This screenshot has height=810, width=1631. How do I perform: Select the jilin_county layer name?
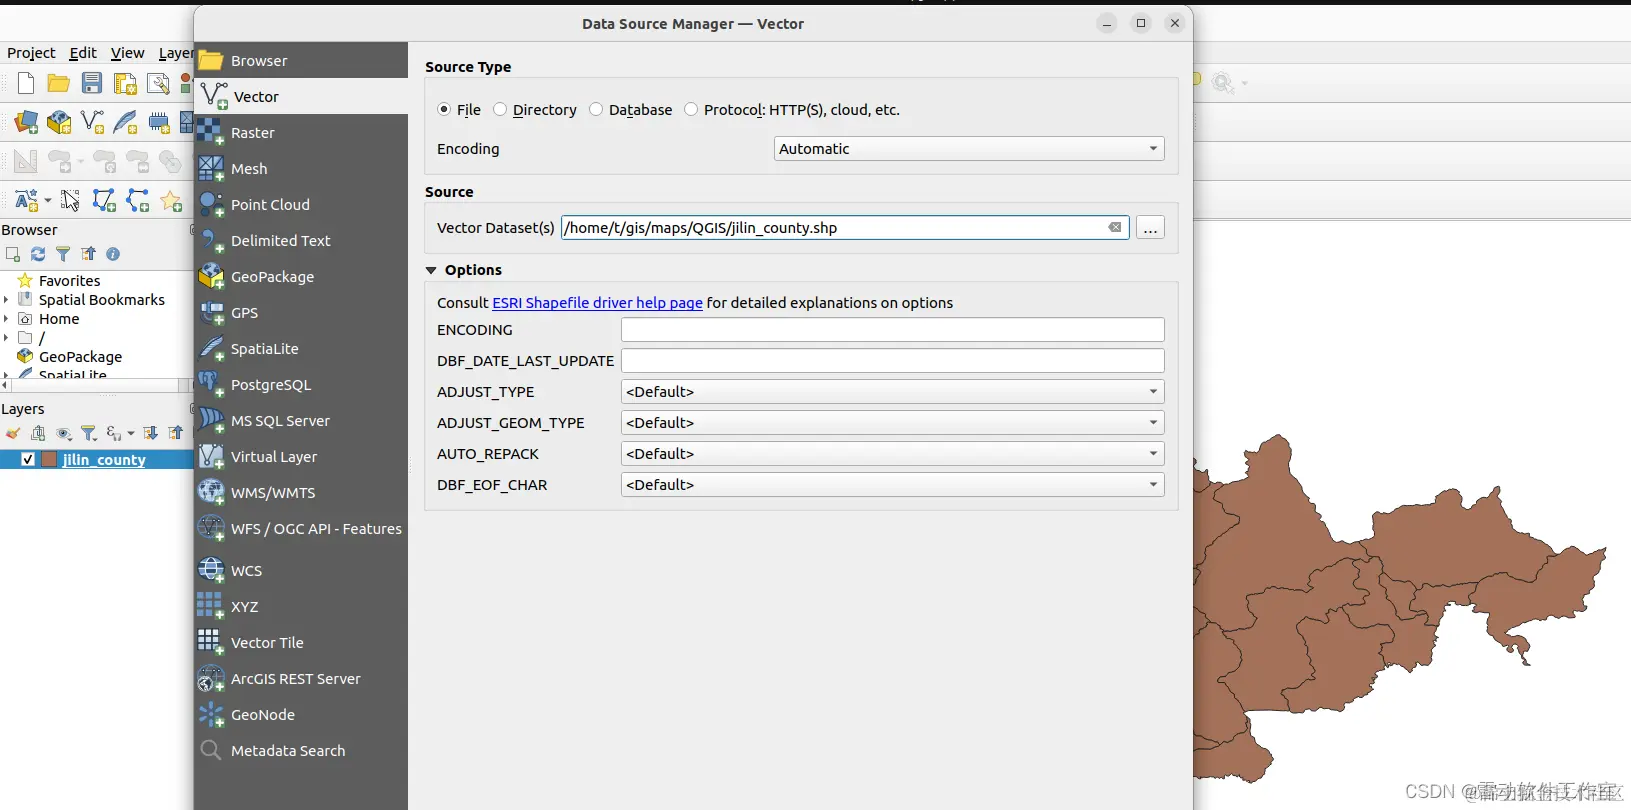[x=104, y=460]
